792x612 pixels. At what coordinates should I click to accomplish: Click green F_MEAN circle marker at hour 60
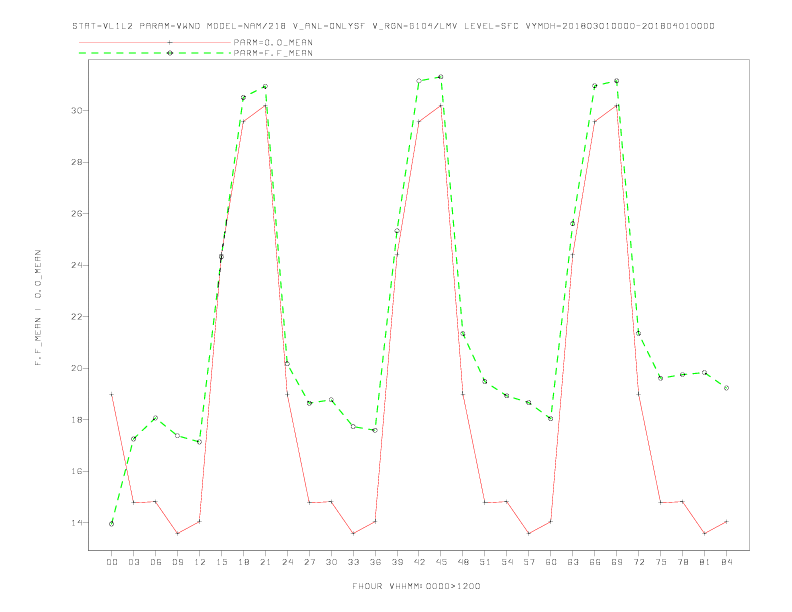click(x=551, y=419)
